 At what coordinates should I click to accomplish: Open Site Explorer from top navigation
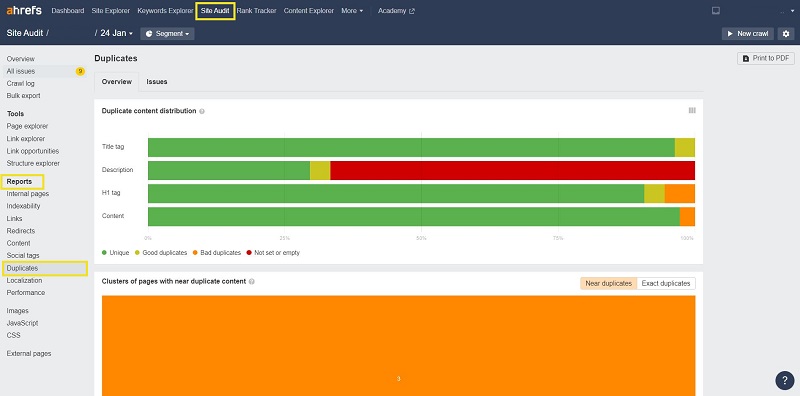(x=111, y=11)
